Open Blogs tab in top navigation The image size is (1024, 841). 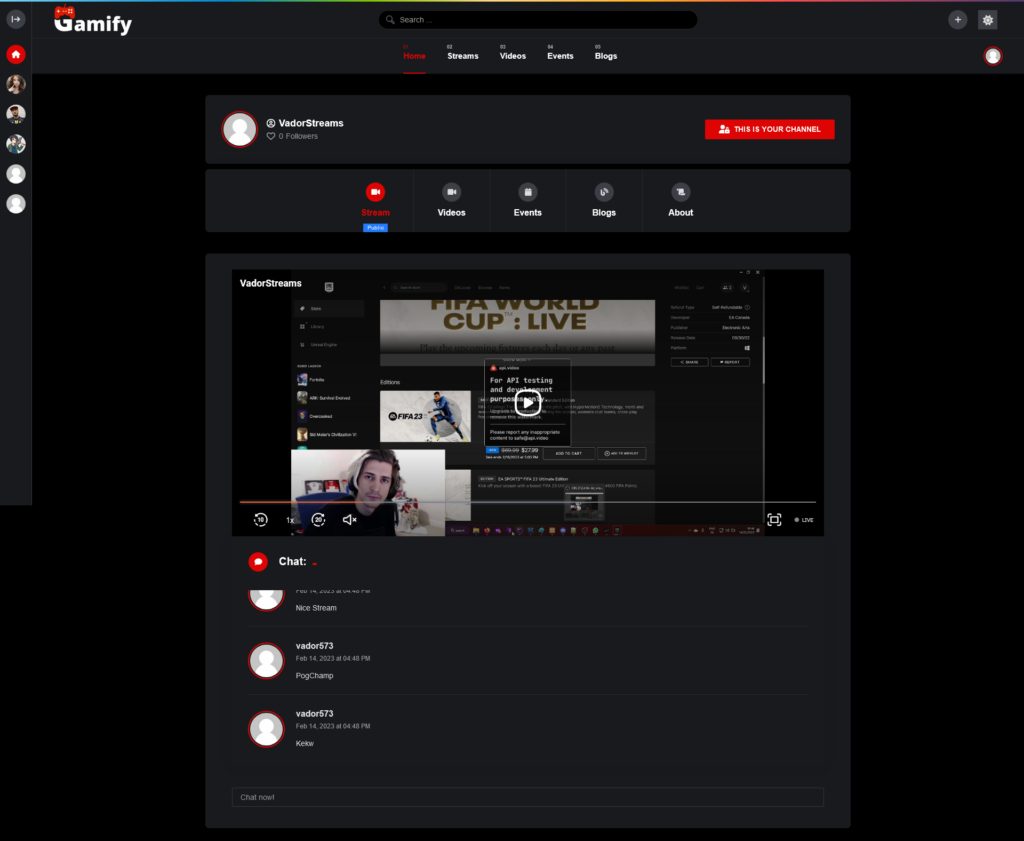coord(606,56)
